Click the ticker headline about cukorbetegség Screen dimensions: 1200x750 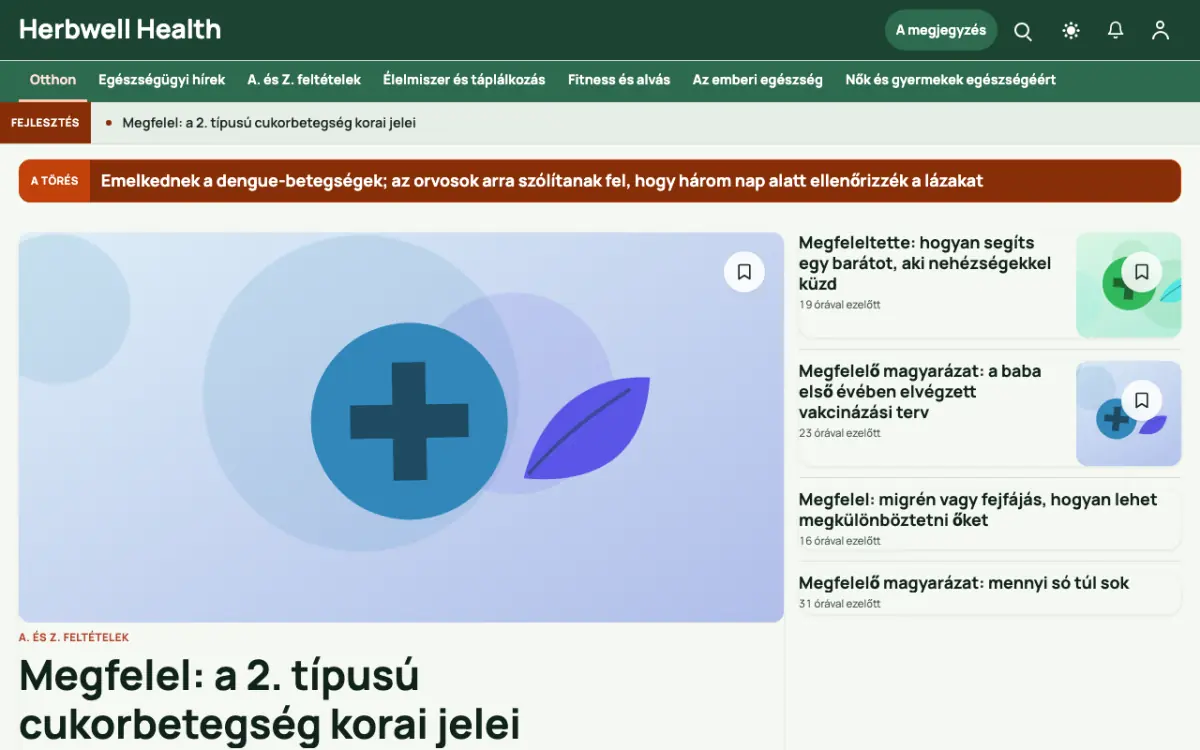pos(269,123)
